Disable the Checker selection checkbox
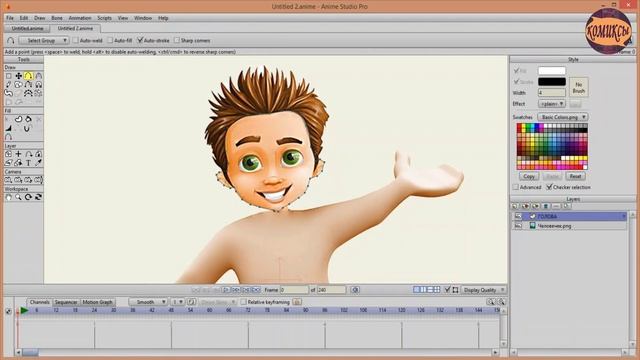Viewport: 640px width, 360px height. click(549, 187)
